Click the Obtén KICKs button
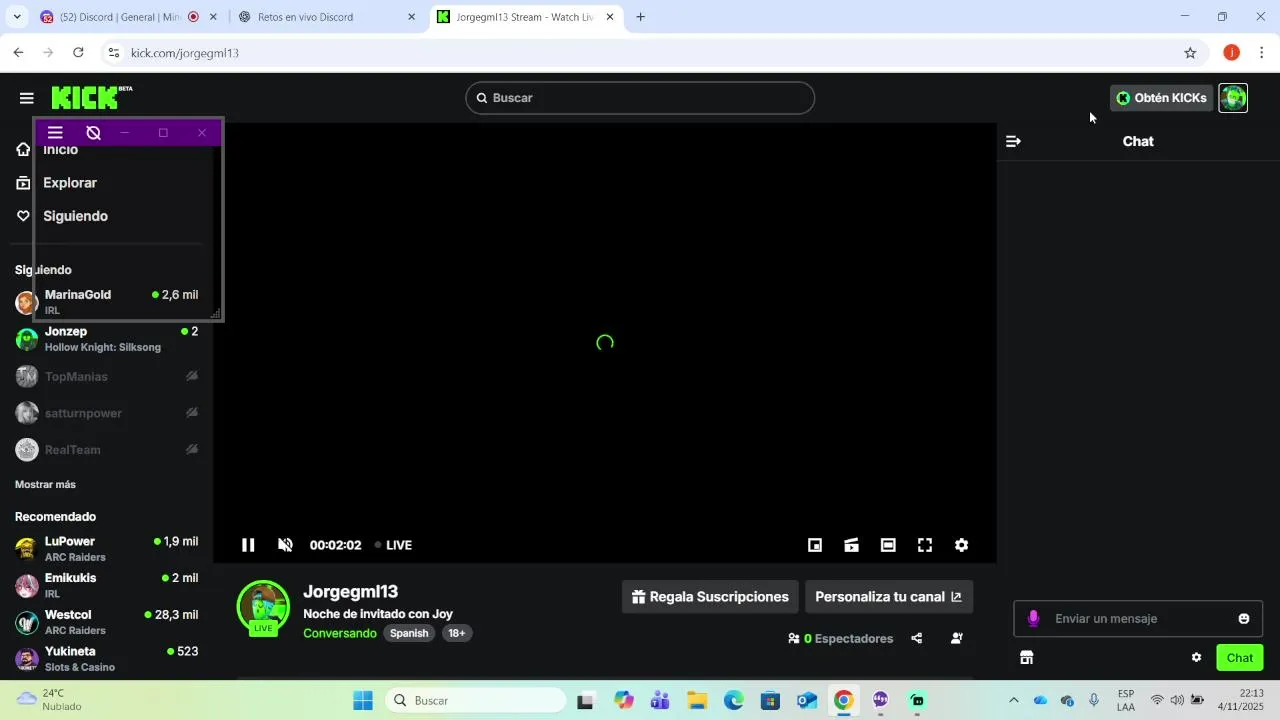1280x720 pixels. pos(1161,98)
